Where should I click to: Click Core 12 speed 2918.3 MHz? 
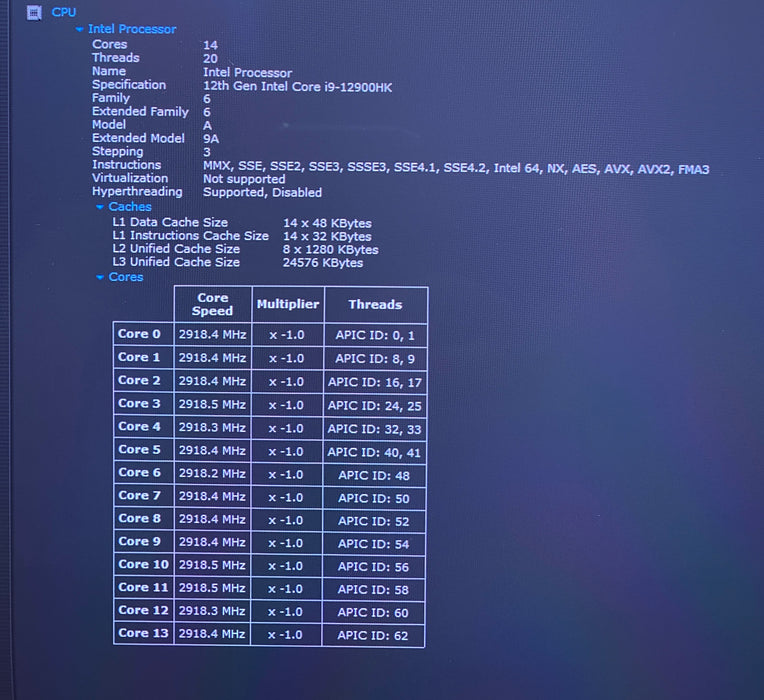tap(212, 611)
